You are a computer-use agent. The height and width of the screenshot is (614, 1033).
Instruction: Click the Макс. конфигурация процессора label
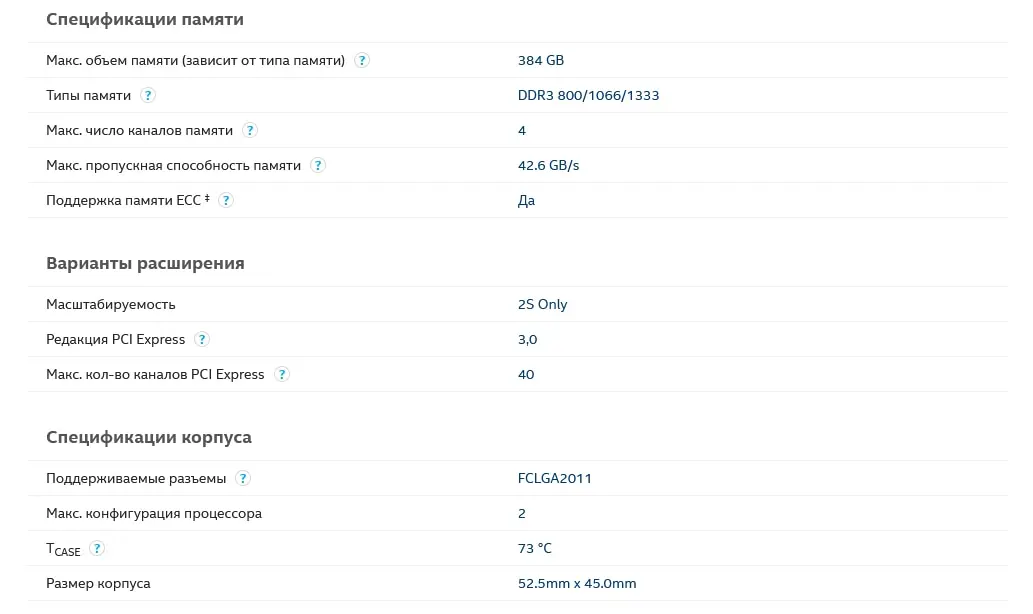tap(154, 513)
